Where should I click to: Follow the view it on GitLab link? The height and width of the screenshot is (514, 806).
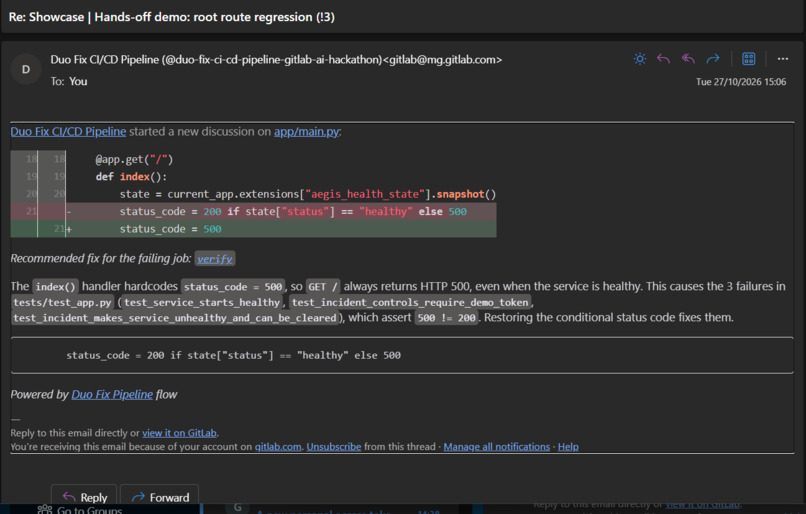pyautogui.click(x=179, y=433)
